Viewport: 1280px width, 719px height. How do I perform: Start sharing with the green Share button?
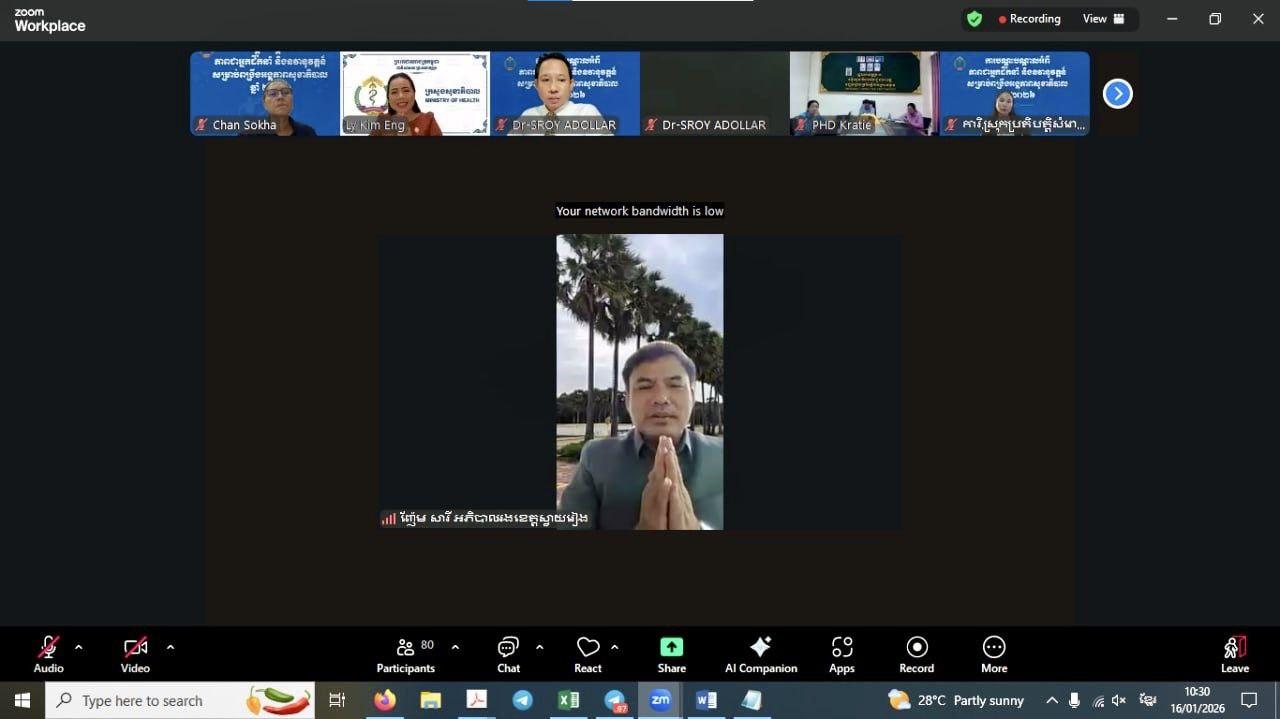(672, 655)
